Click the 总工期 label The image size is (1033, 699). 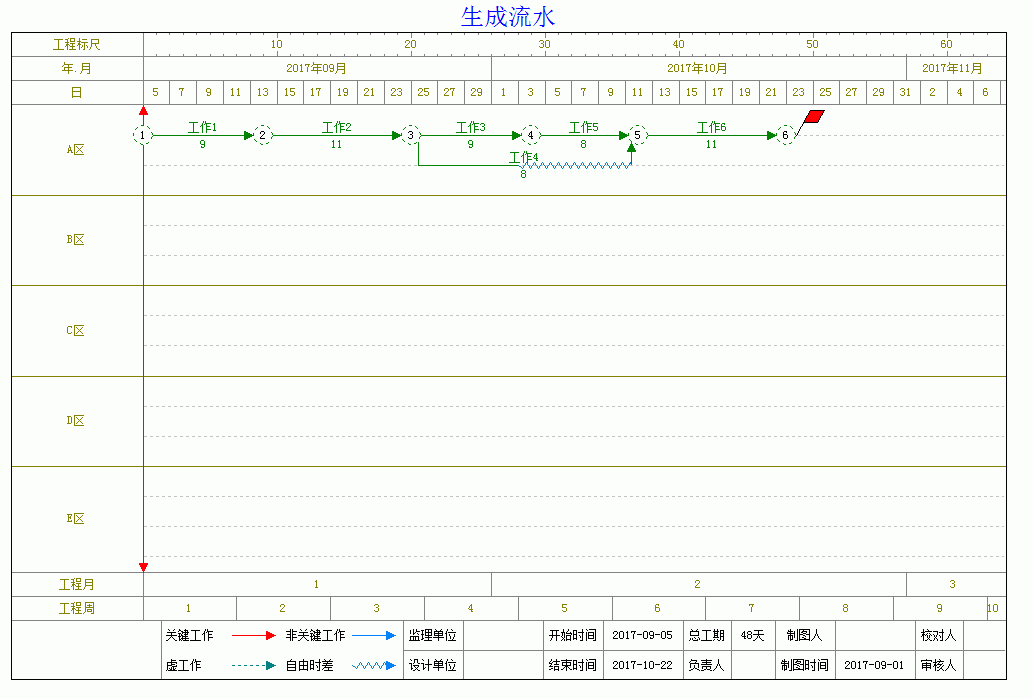706,636
